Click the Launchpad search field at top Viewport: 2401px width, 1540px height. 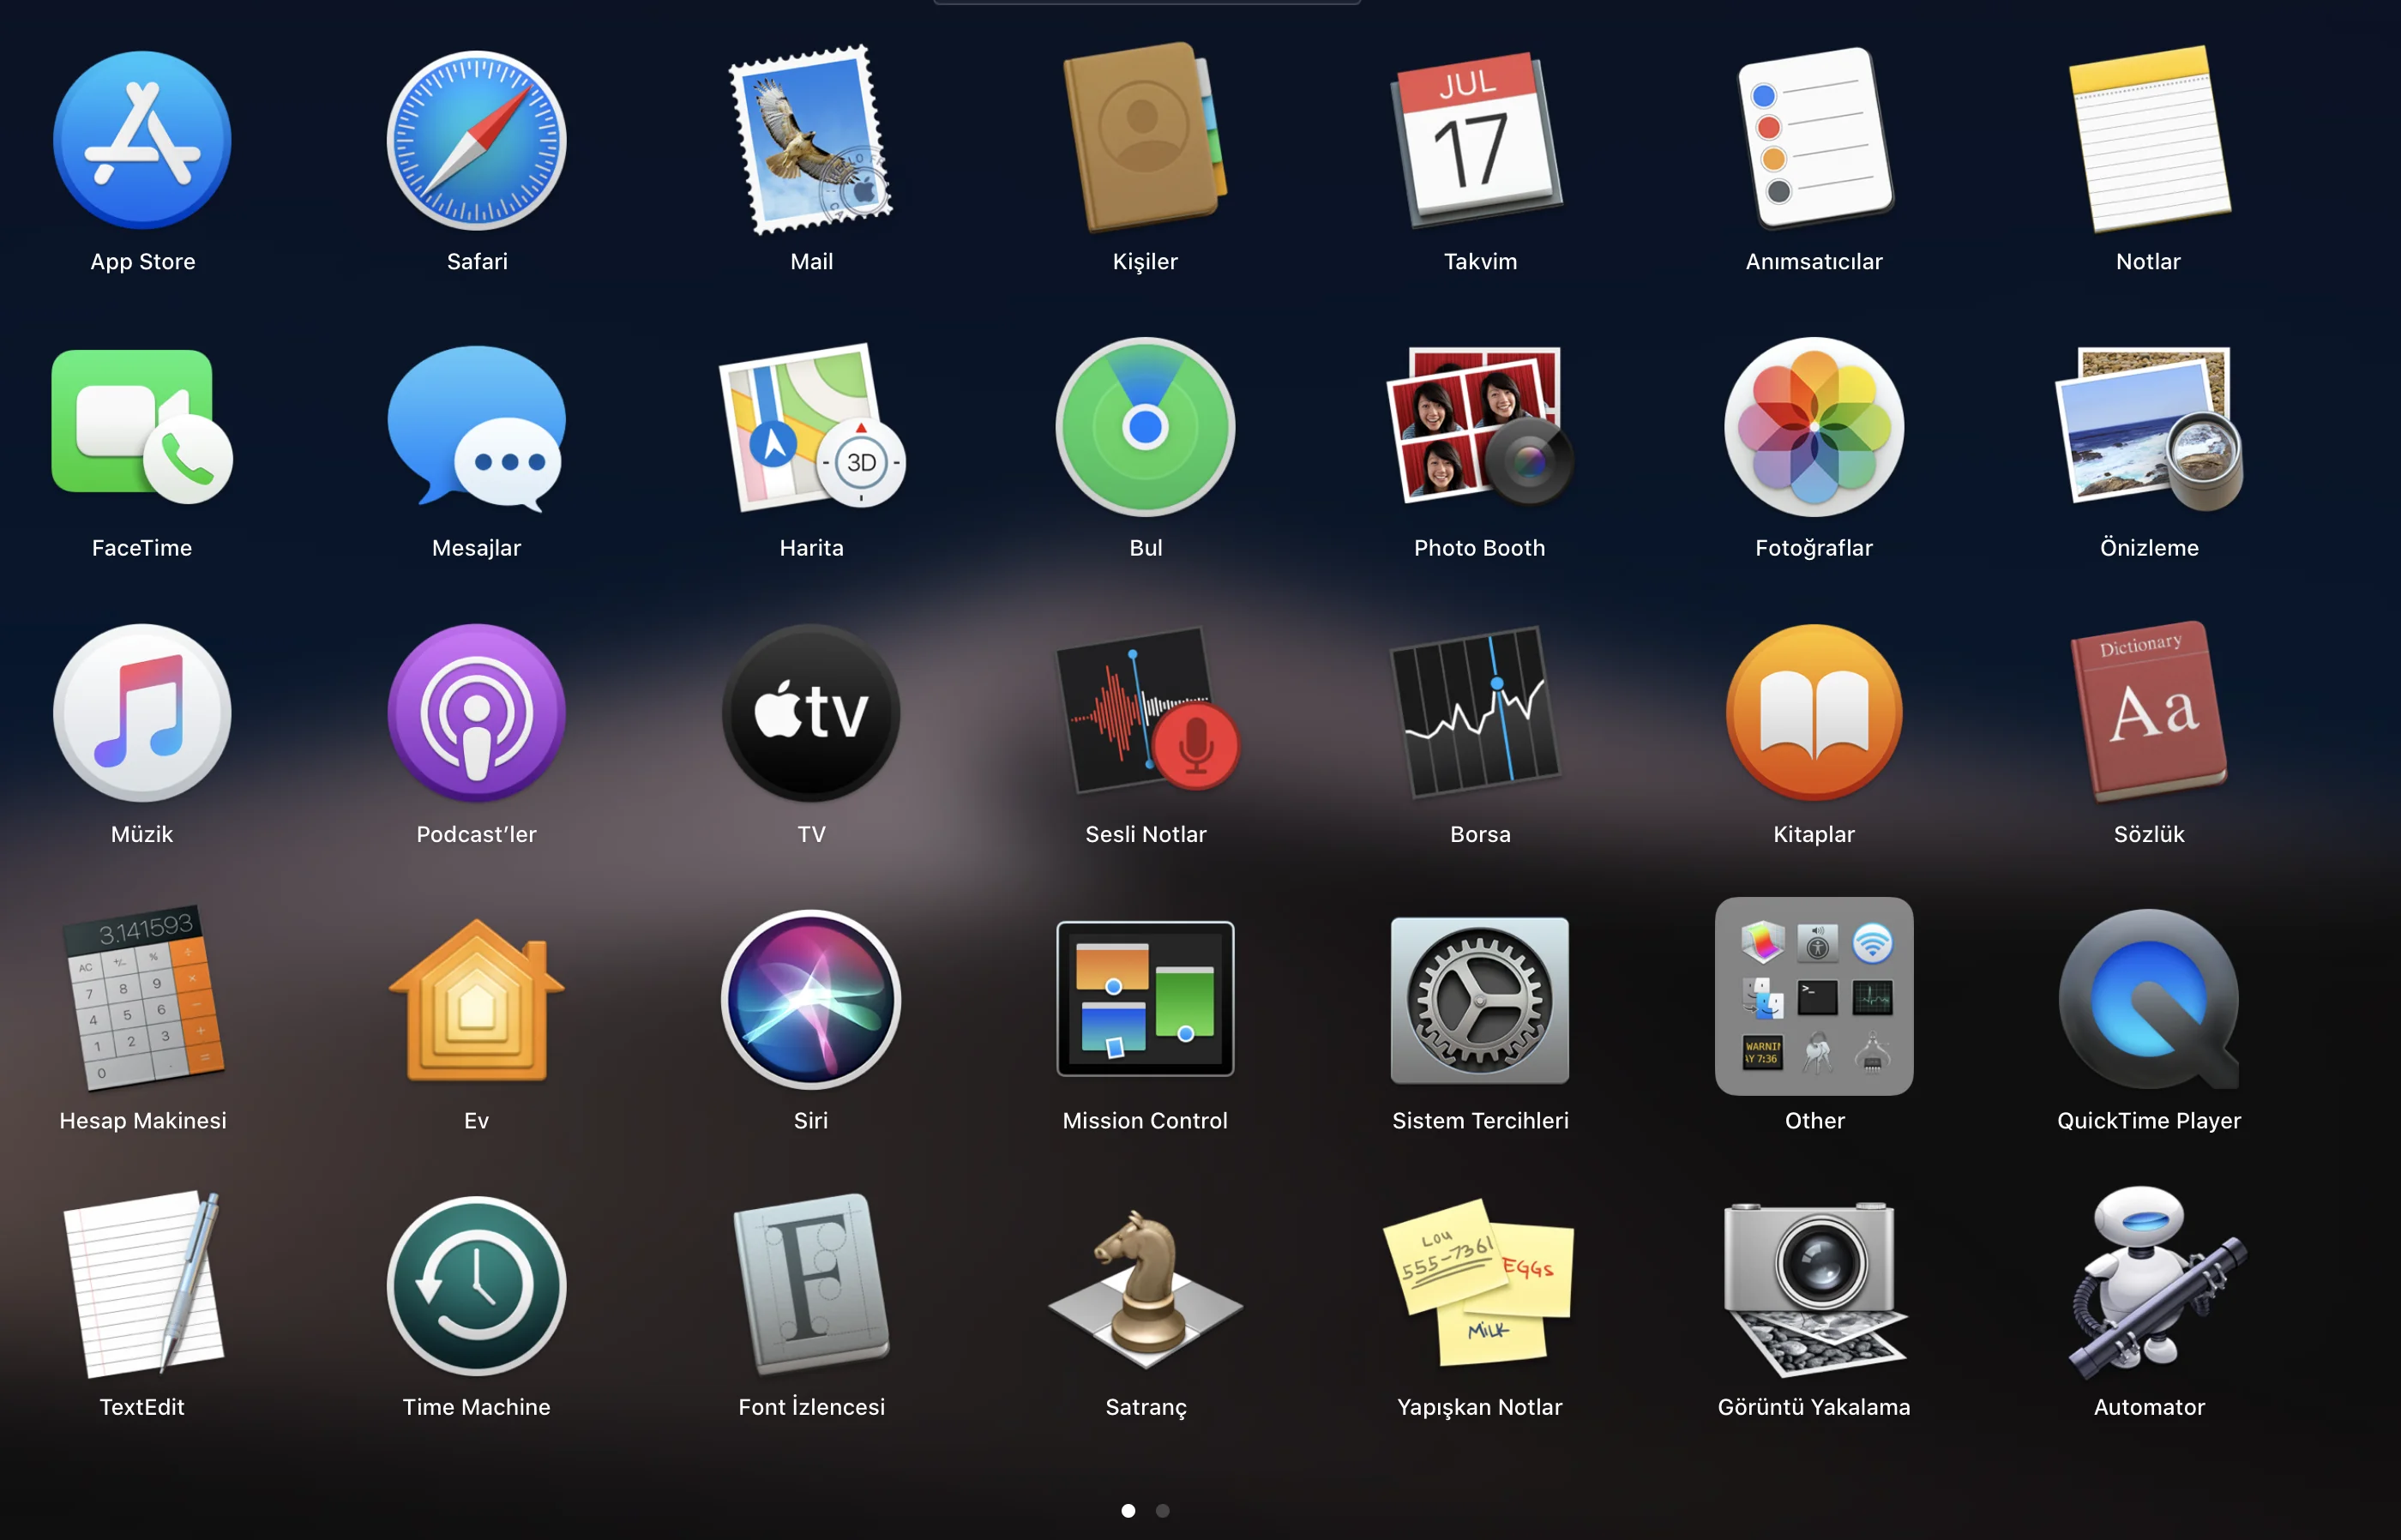click(1146, 3)
